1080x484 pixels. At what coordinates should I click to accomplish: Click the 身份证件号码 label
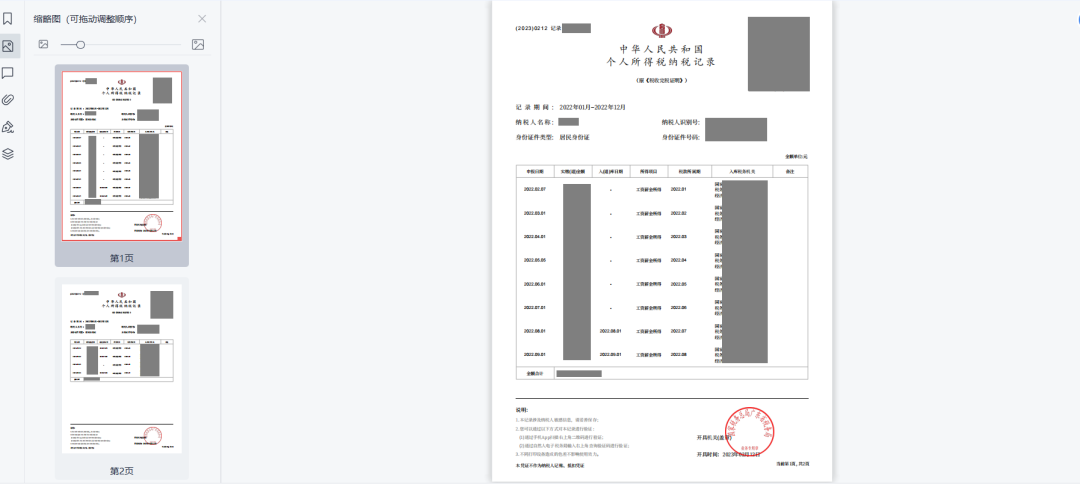click(x=681, y=138)
